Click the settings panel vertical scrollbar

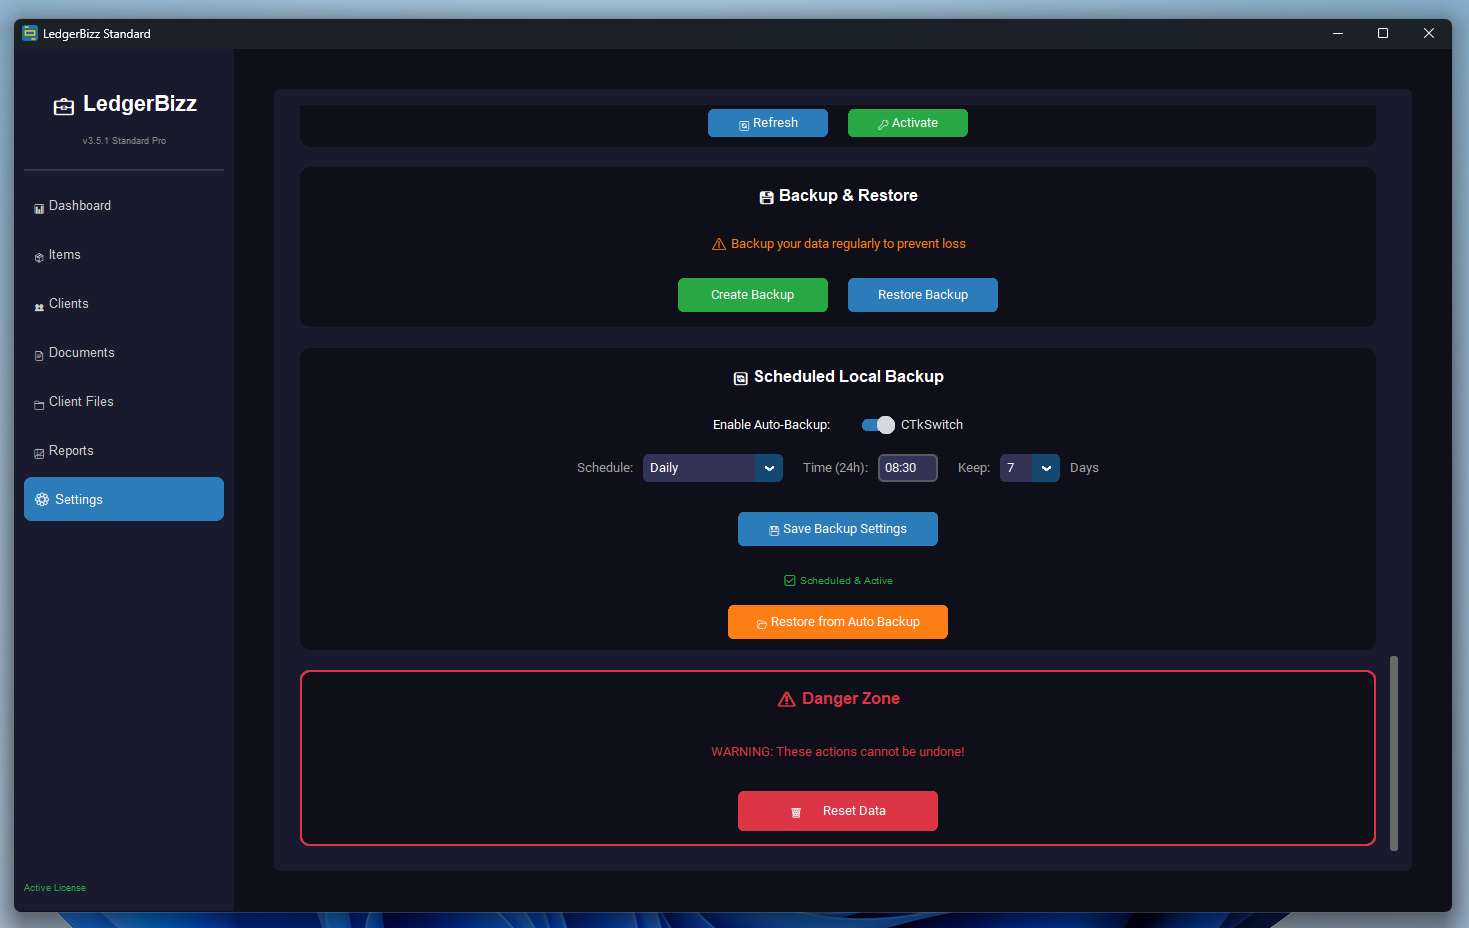[1394, 753]
